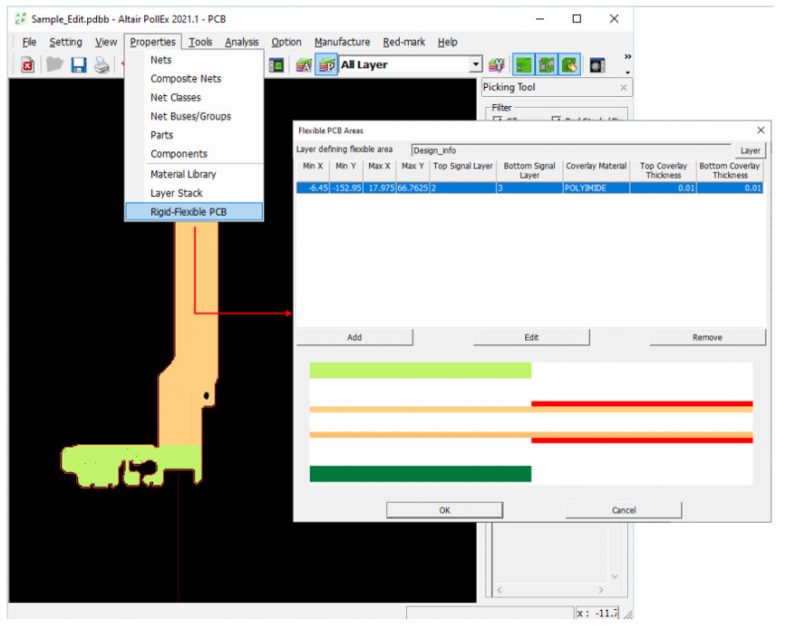Open the Tools menu

point(200,42)
